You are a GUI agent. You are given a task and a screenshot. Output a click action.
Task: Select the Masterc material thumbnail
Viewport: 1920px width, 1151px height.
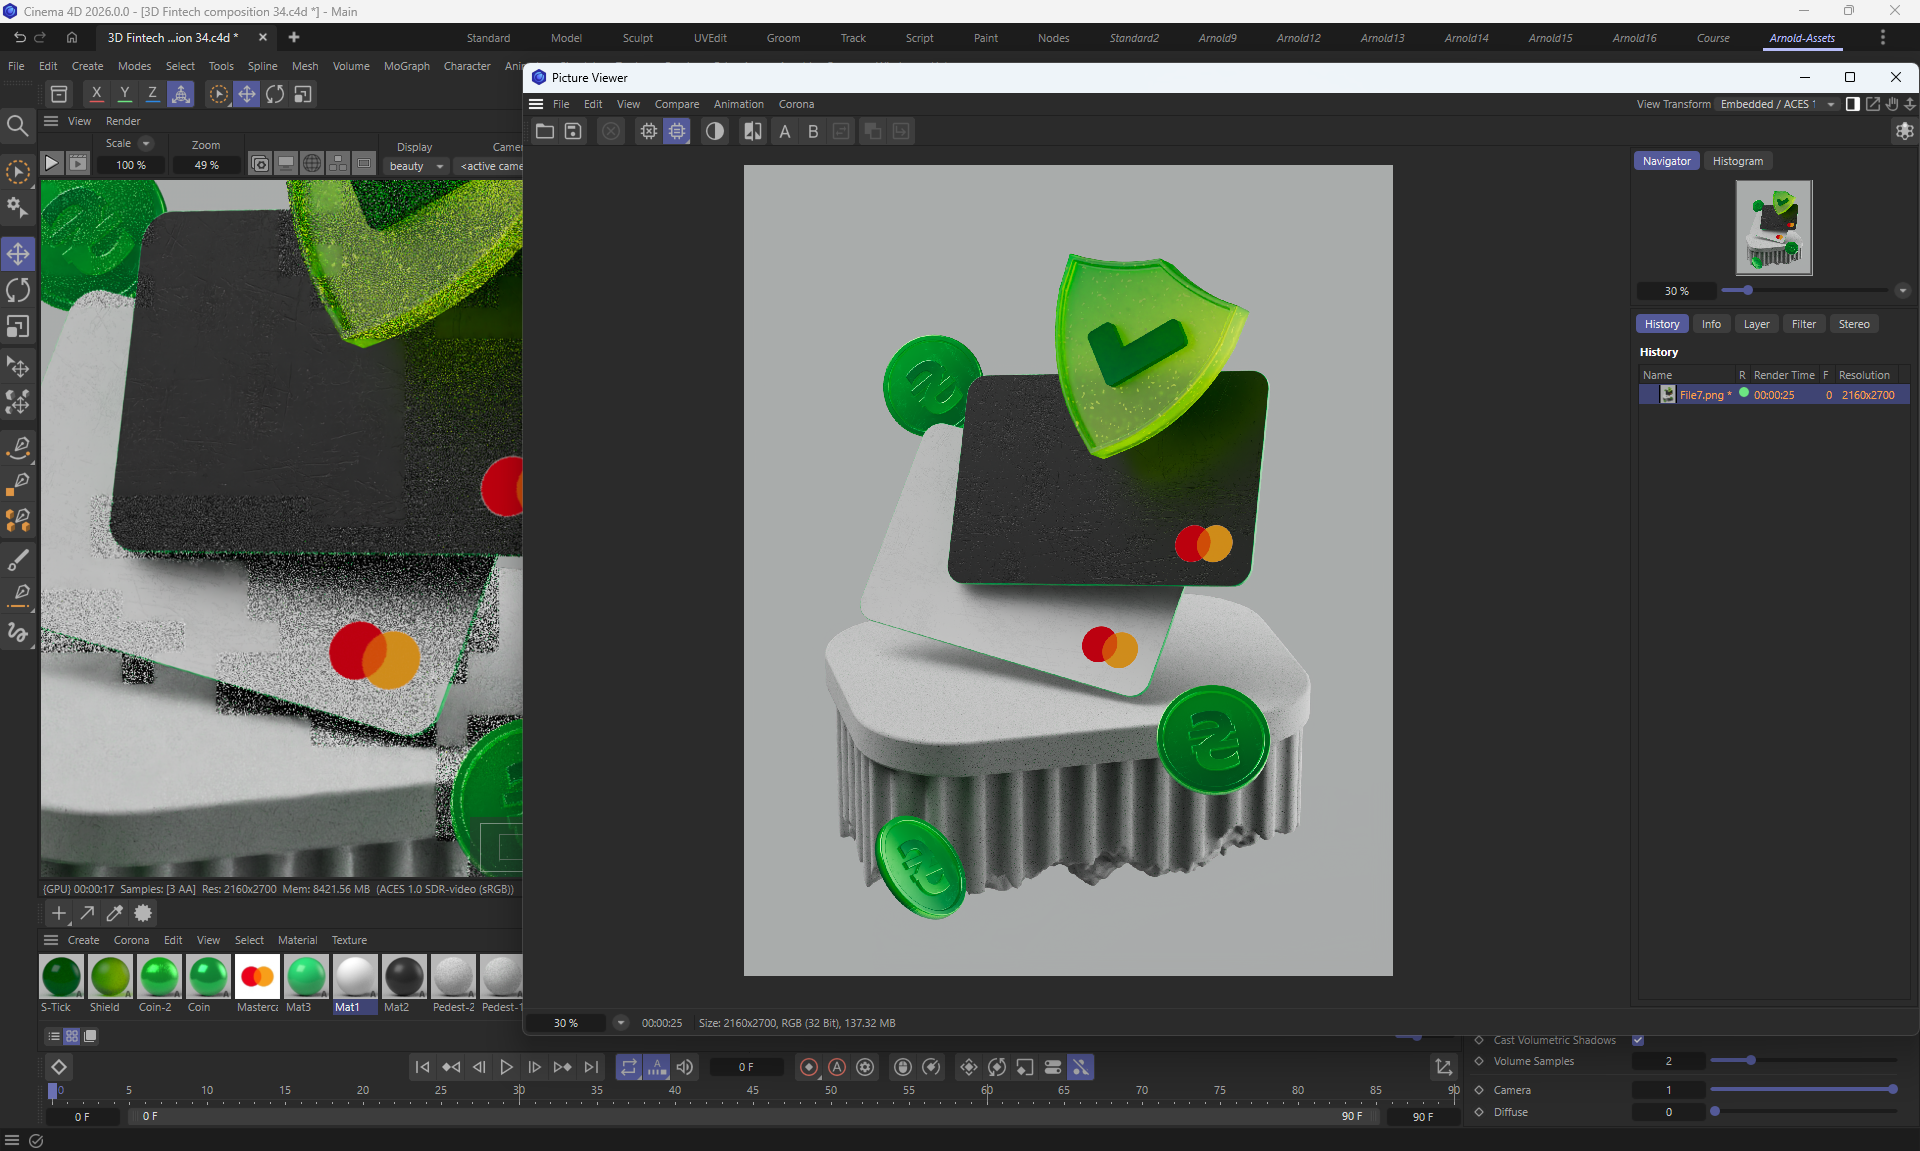[257, 977]
